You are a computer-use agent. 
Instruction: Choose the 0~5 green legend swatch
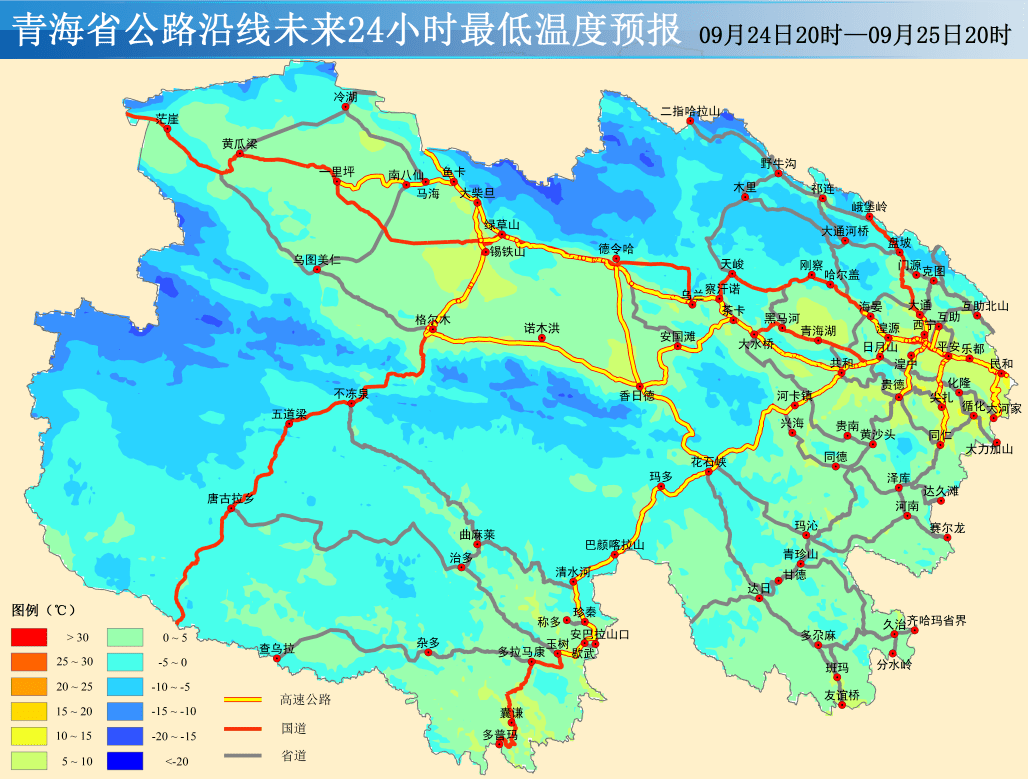(125, 637)
